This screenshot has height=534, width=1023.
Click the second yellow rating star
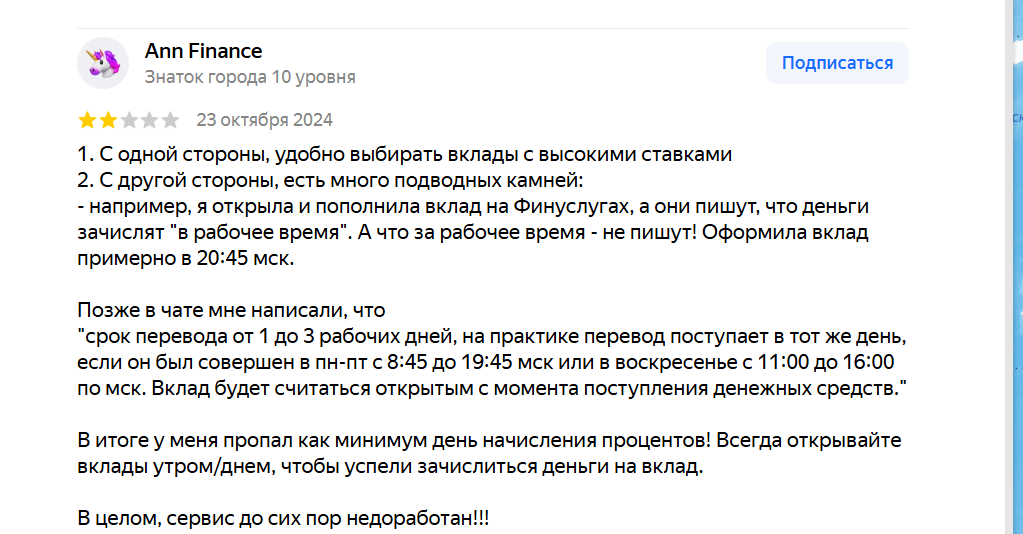pyautogui.click(x=108, y=121)
